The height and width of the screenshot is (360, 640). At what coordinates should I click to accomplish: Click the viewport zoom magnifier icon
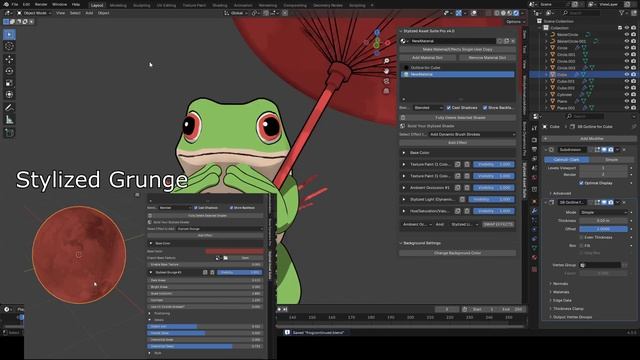click(x=387, y=61)
